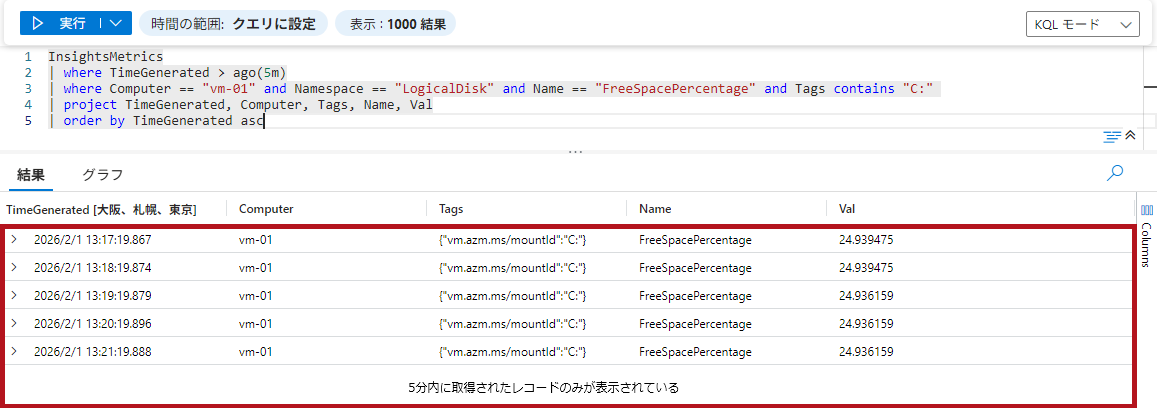Open the Columns panel icon
The height and width of the screenshot is (408, 1164).
click(x=1147, y=210)
